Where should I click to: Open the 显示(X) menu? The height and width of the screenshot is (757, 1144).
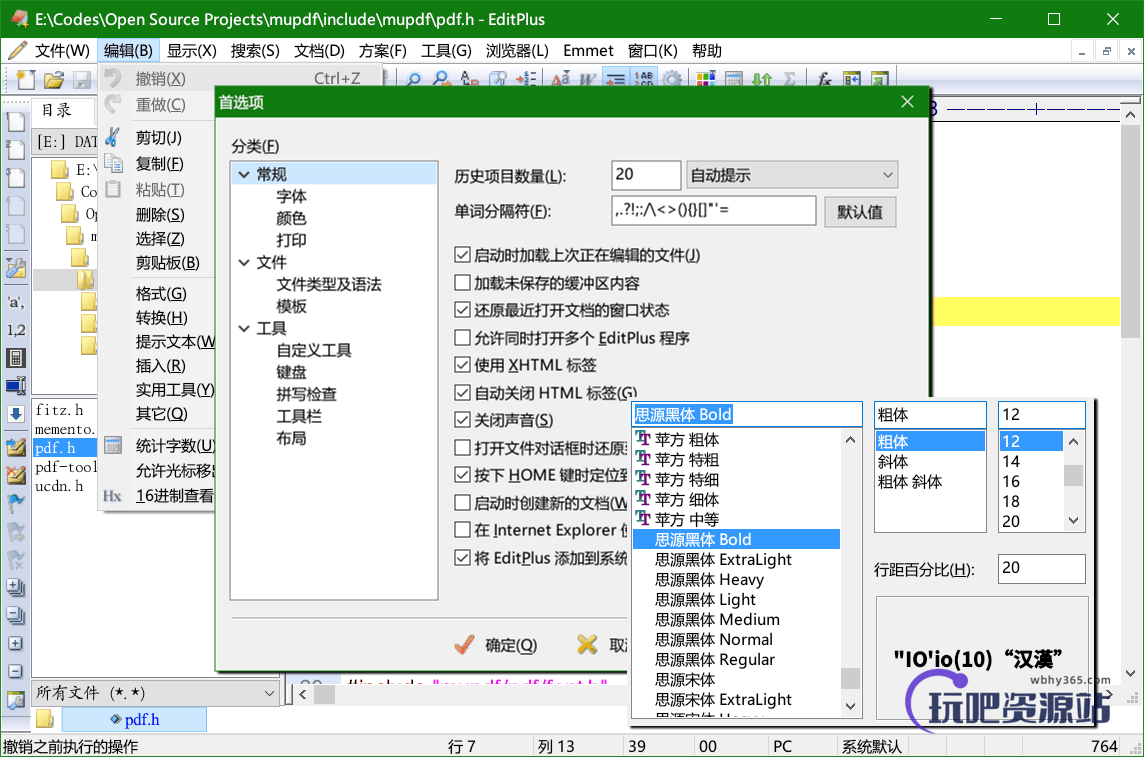pyautogui.click(x=192, y=50)
